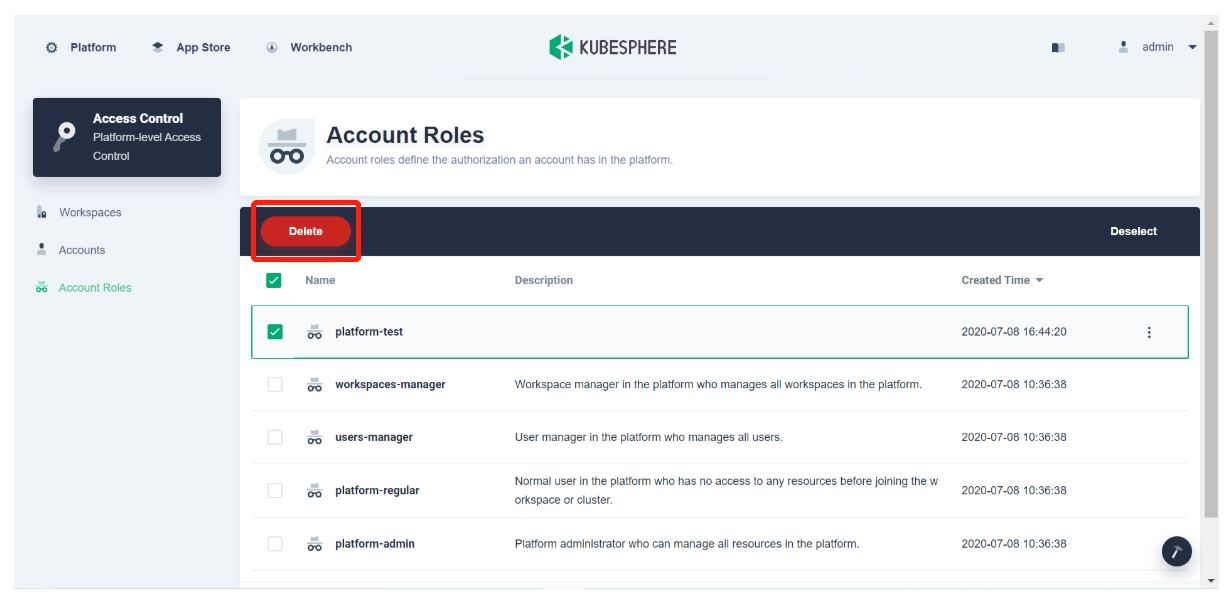The width and height of the screenshot is (1227, 600).
Task: Sort by Created Time column arrow
Action: click(1039, 280)
